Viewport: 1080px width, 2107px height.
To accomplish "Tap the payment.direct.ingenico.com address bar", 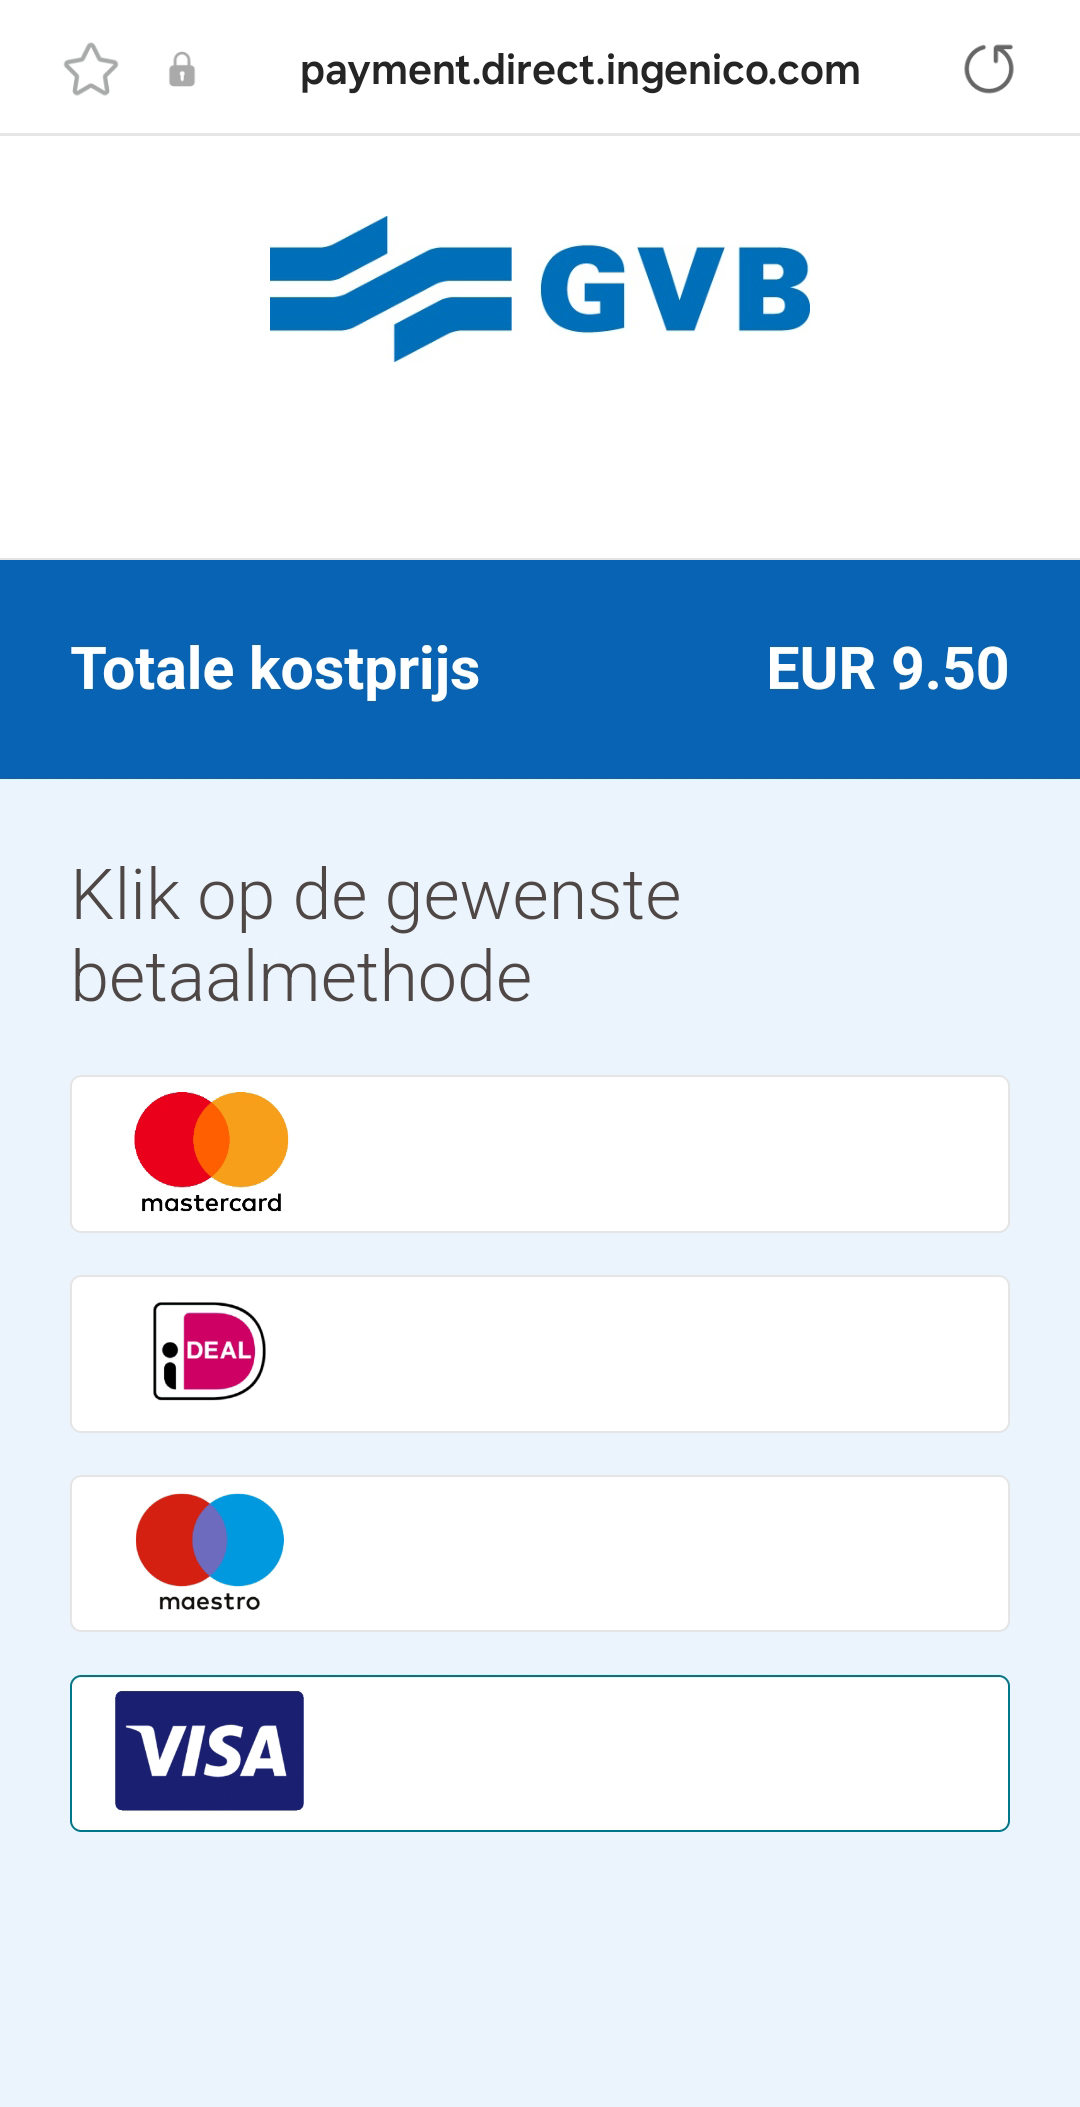I will [580, 70].
